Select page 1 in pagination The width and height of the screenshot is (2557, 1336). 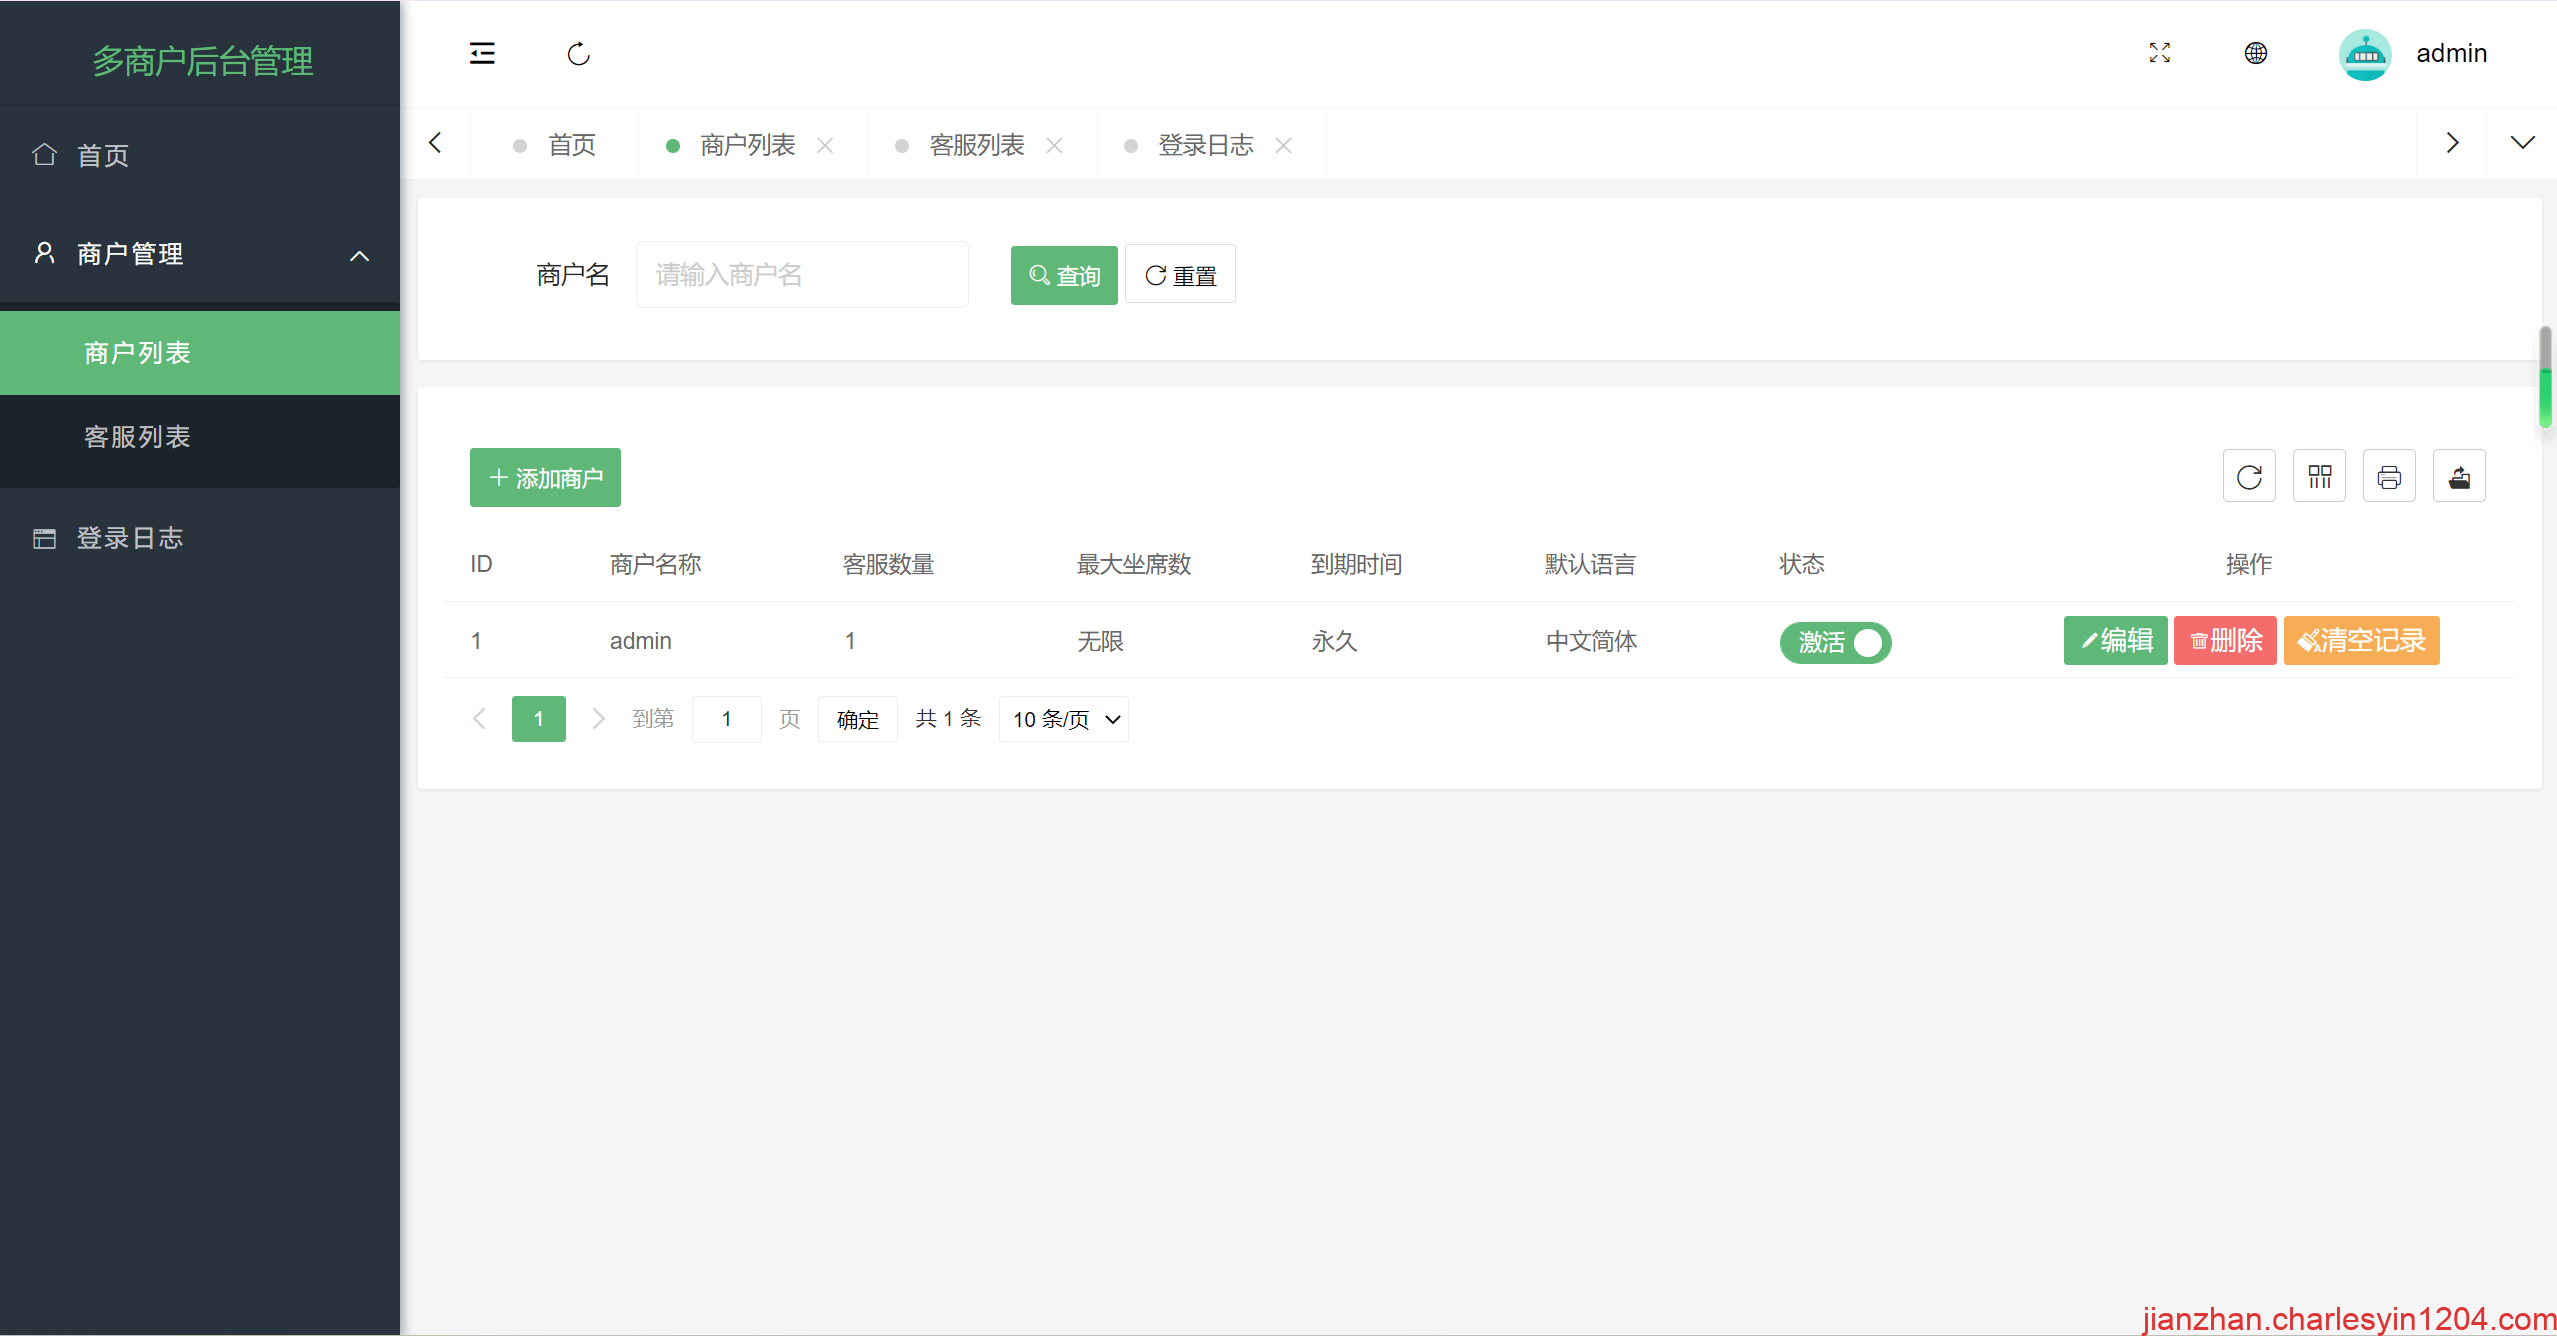click(538, 719)
